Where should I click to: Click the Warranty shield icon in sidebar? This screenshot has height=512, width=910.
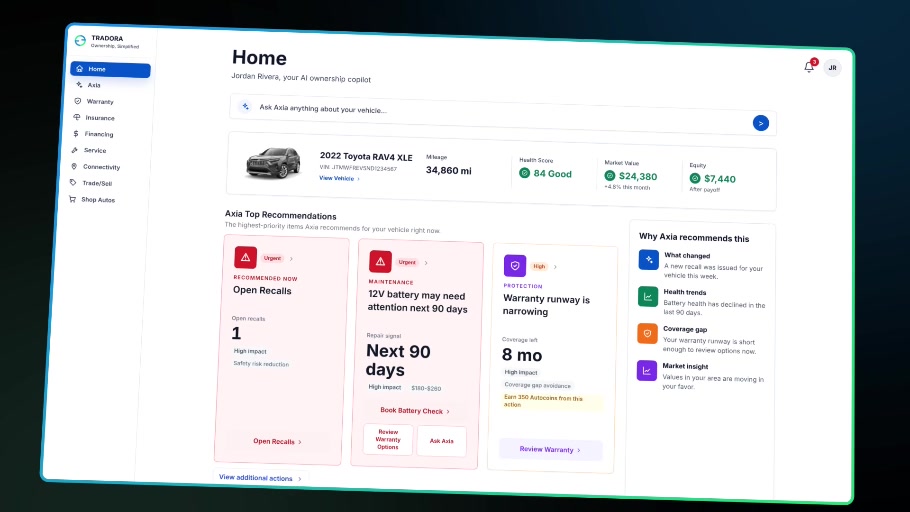78,101
